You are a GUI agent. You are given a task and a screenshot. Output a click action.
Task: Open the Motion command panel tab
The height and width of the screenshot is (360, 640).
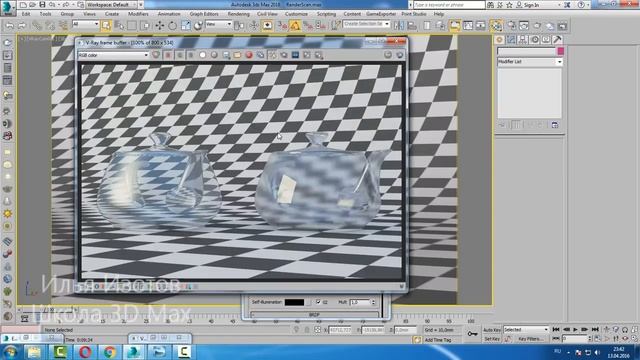(534, 40)
